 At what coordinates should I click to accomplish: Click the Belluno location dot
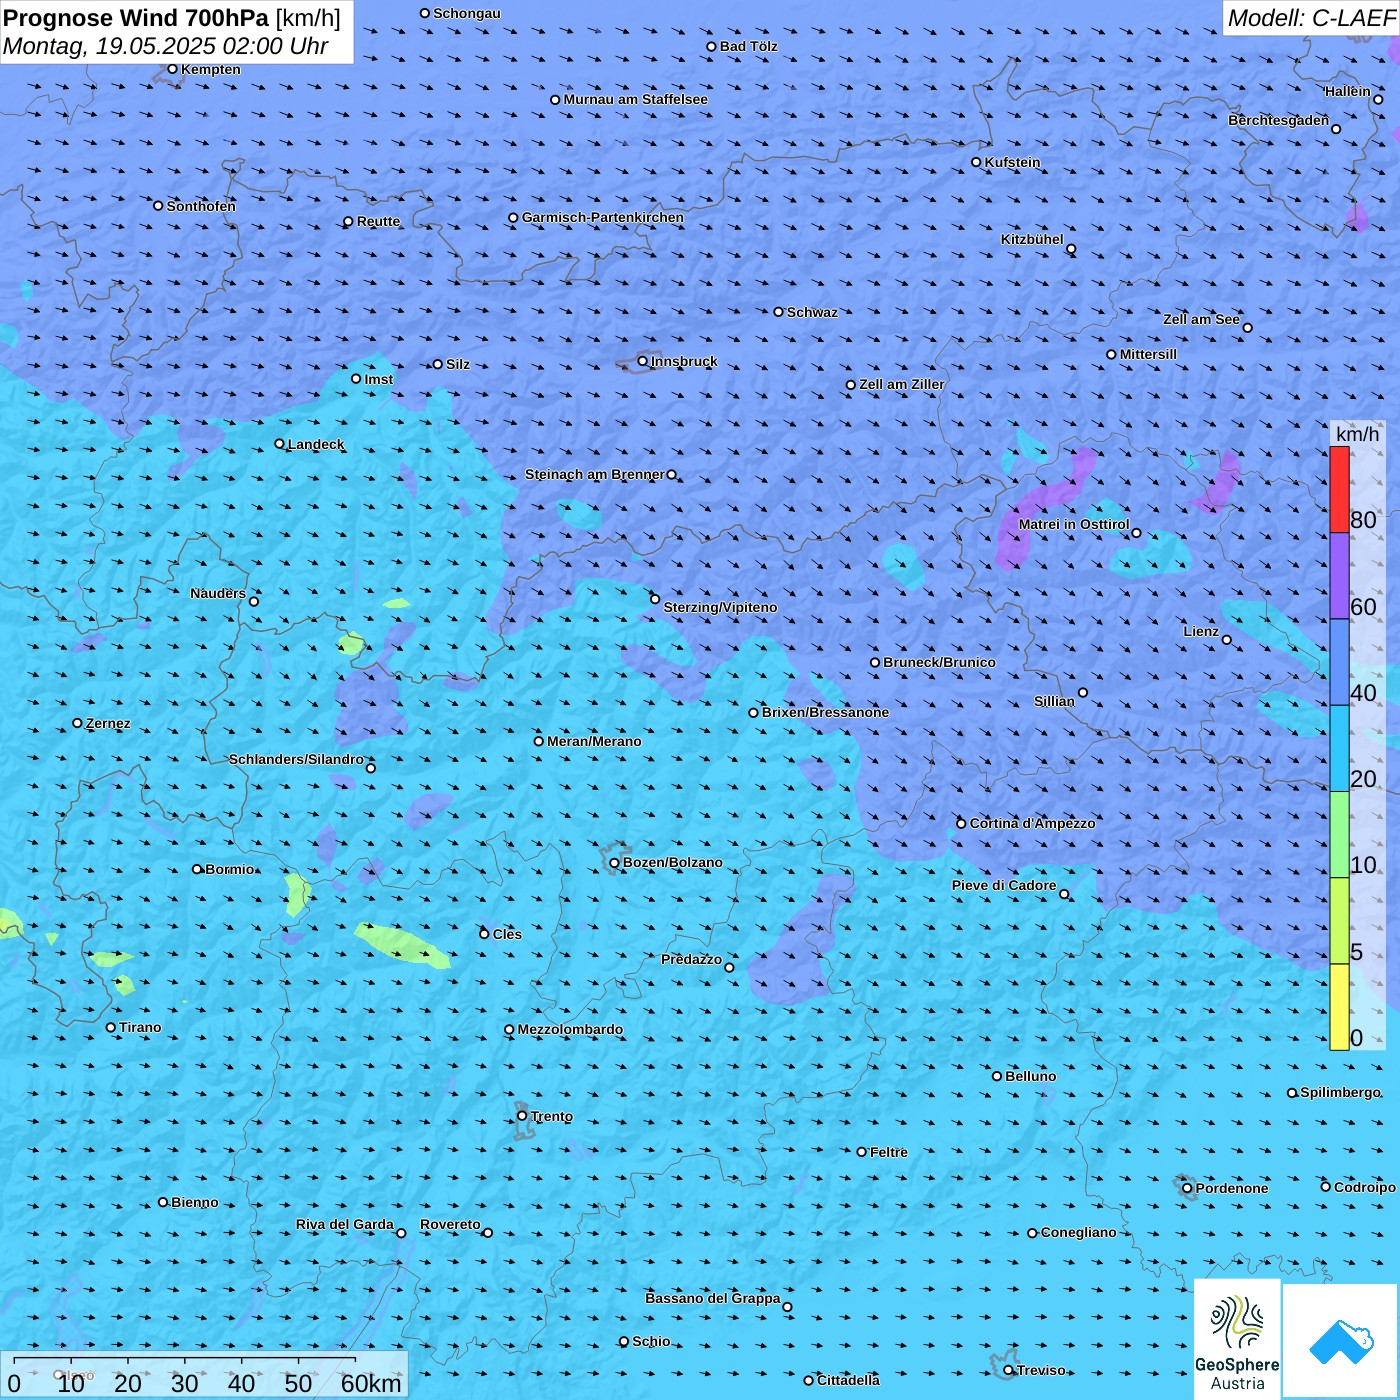pyautogui.click(x=997, y=1076)
